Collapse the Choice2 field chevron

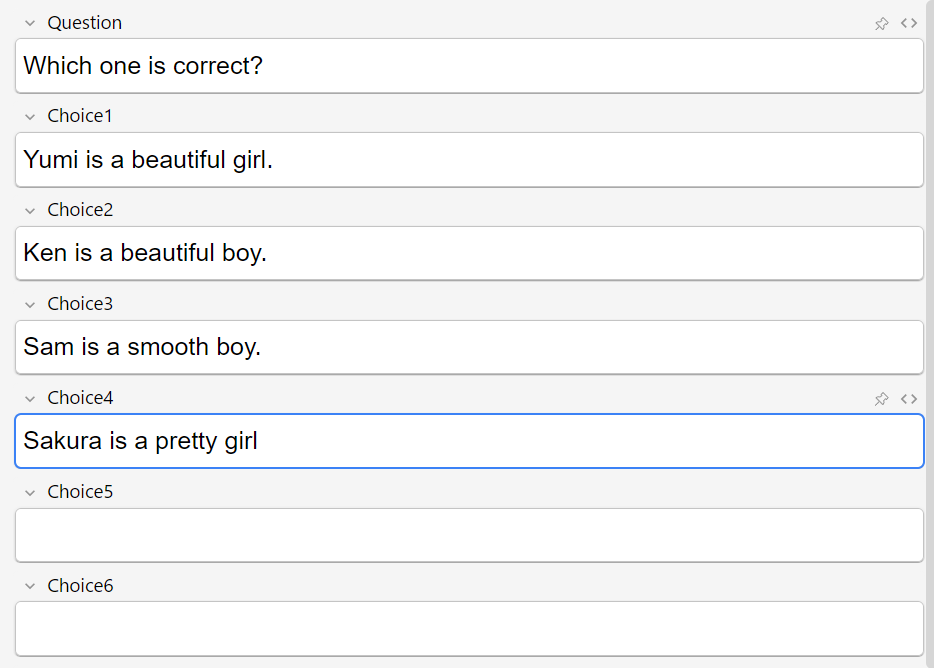(30, 211)
